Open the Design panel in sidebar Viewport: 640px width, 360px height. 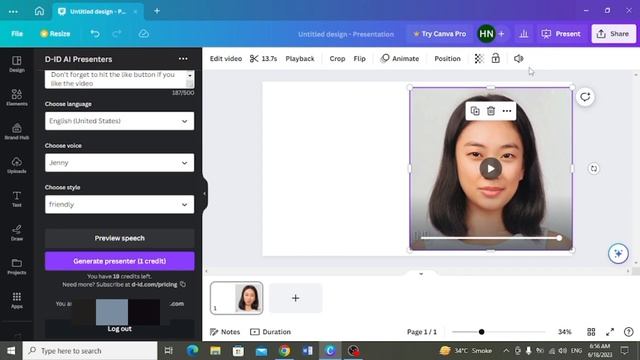[x=17, y=64]
